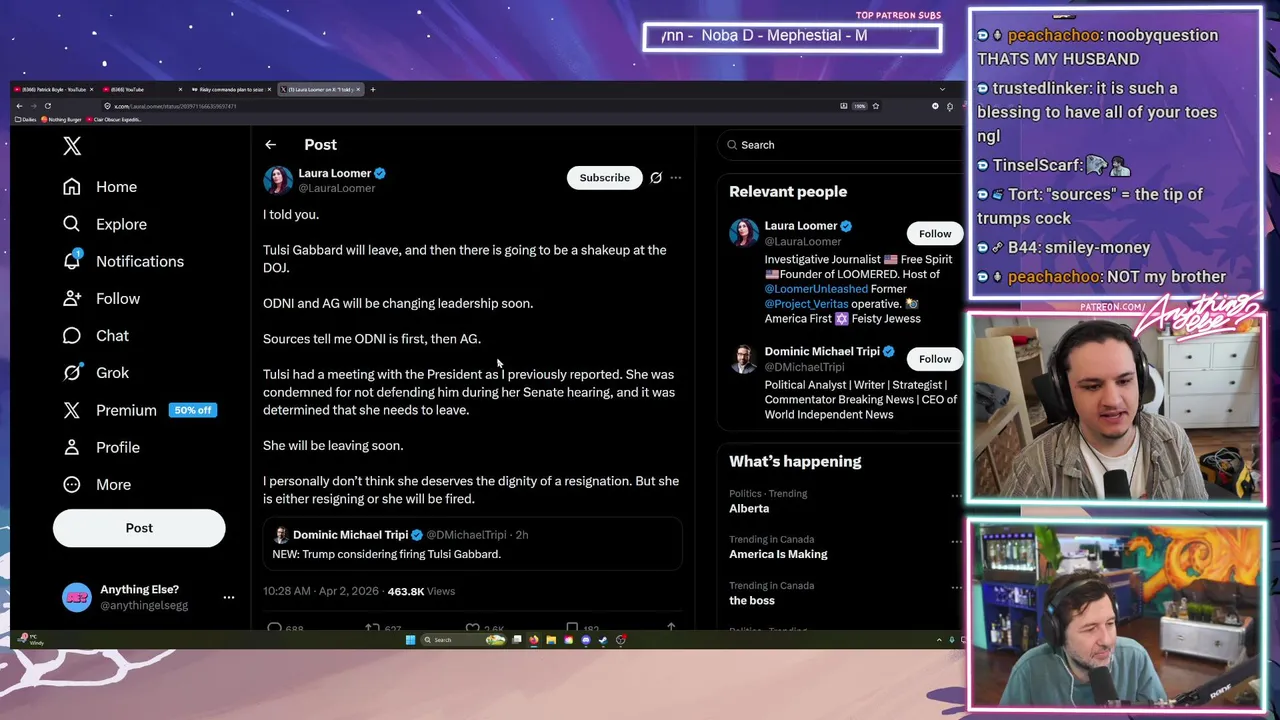Open Dominic Michael Tripi's profile name
The width and height of the screenshot is (1280, 720).
pos(822,351)
